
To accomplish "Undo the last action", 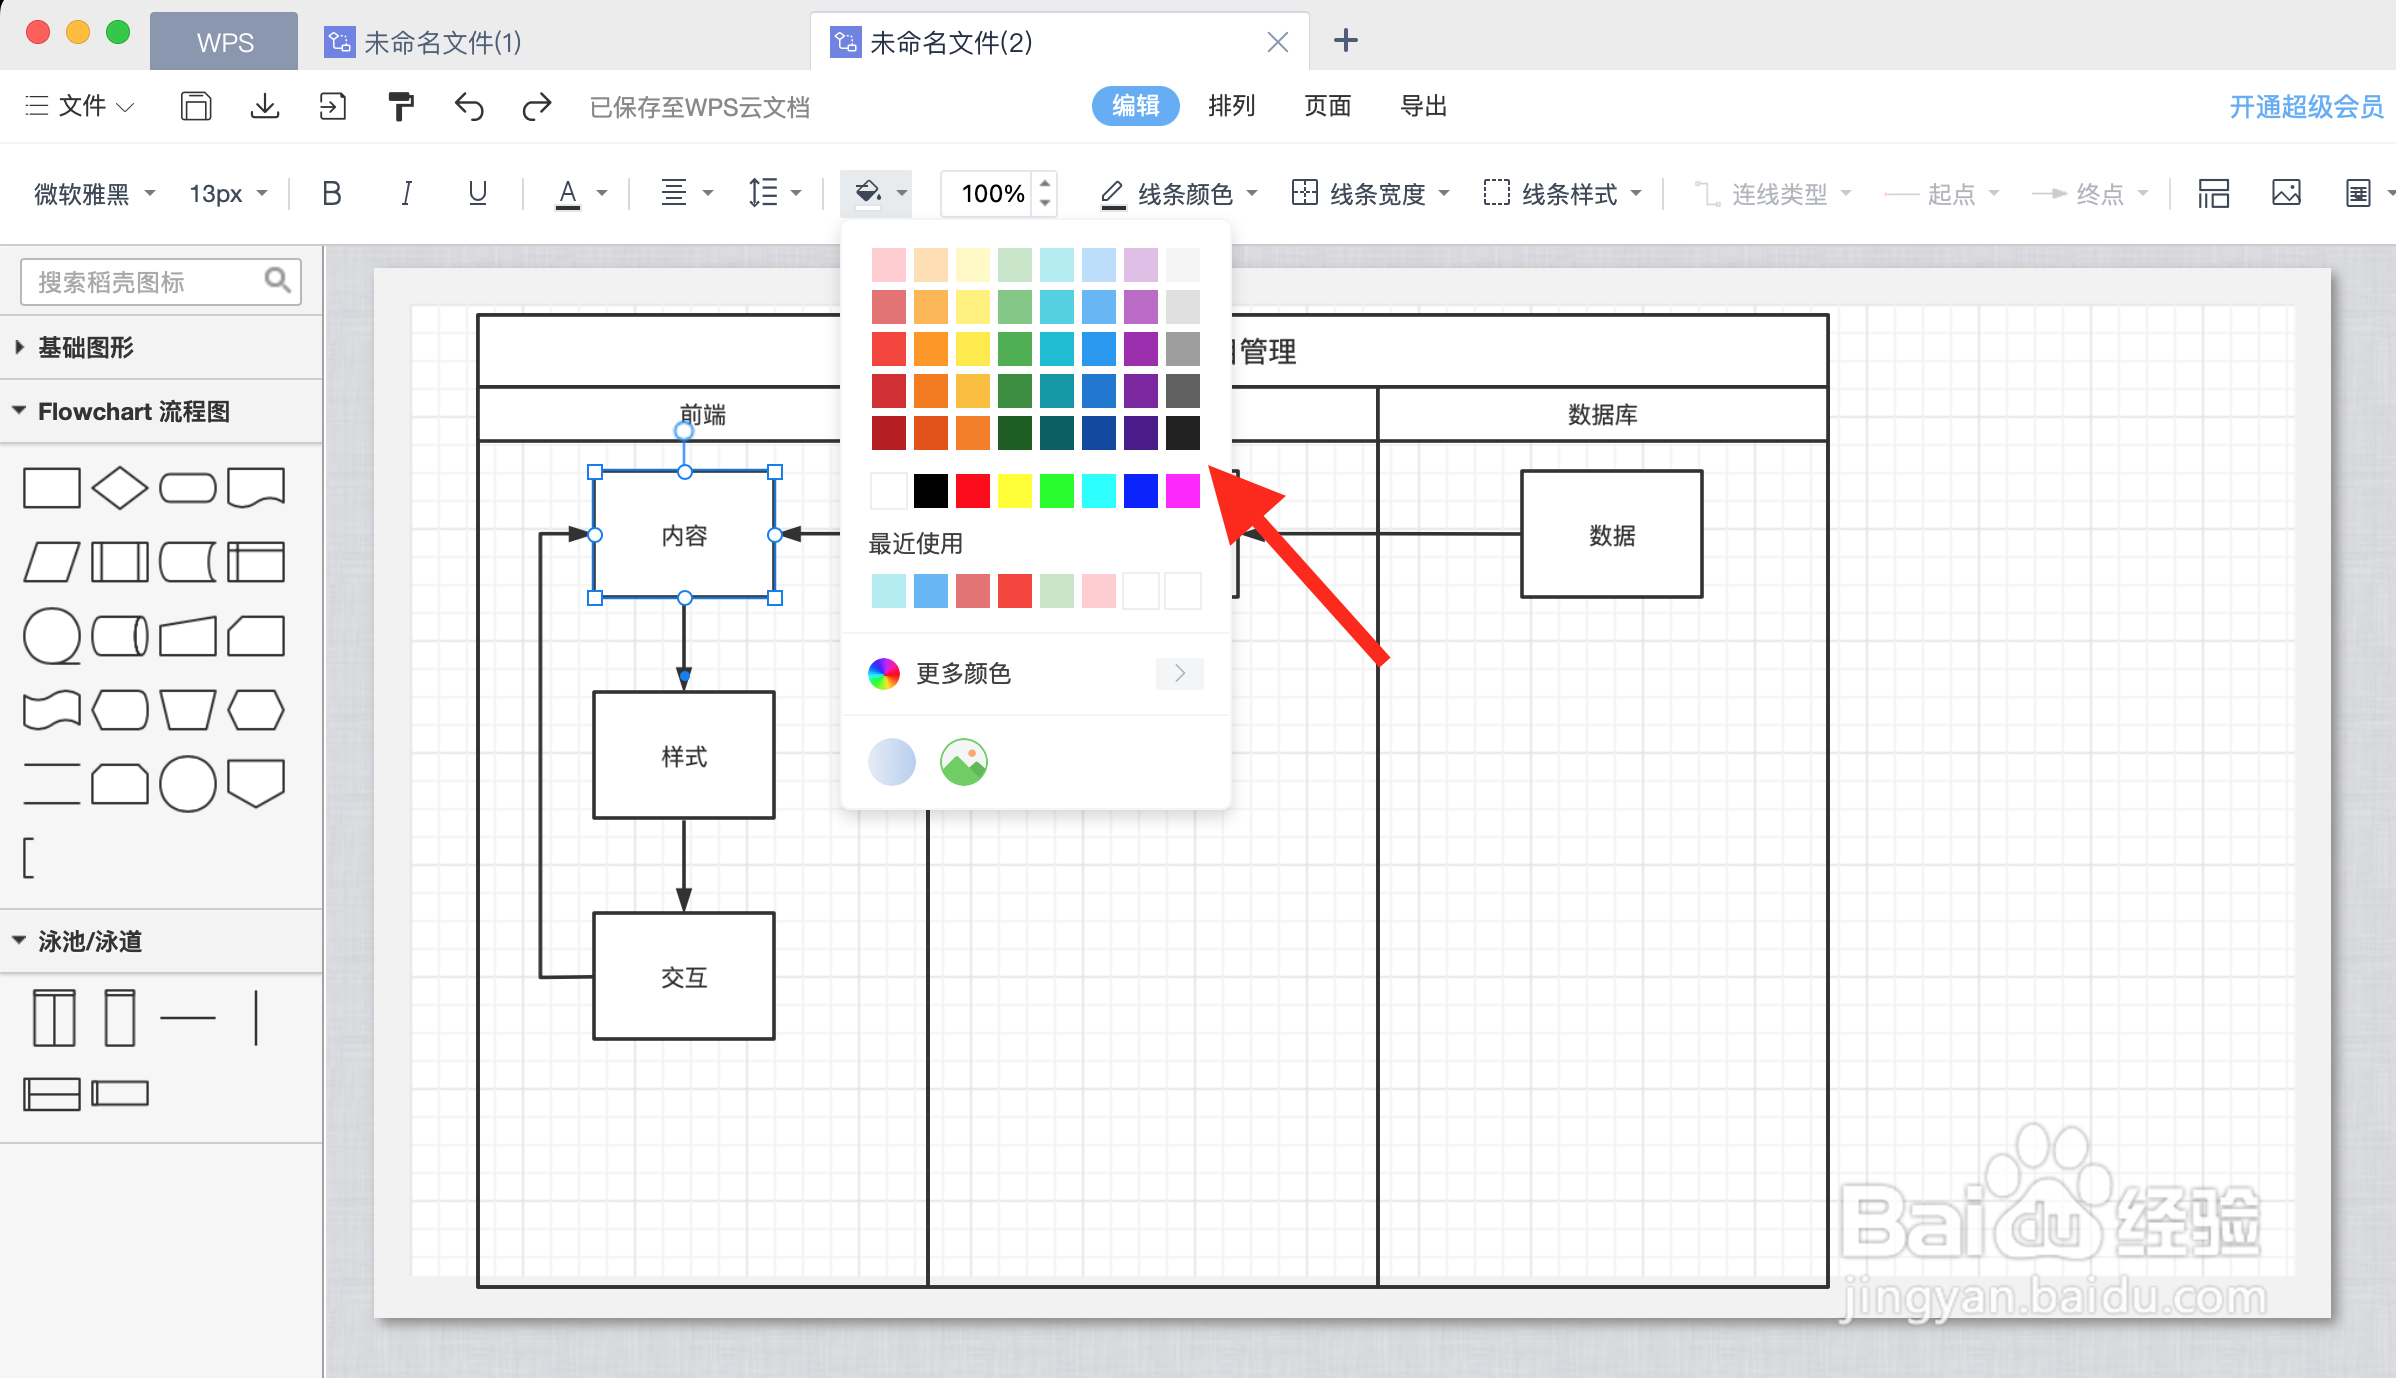I will (469, 106).
